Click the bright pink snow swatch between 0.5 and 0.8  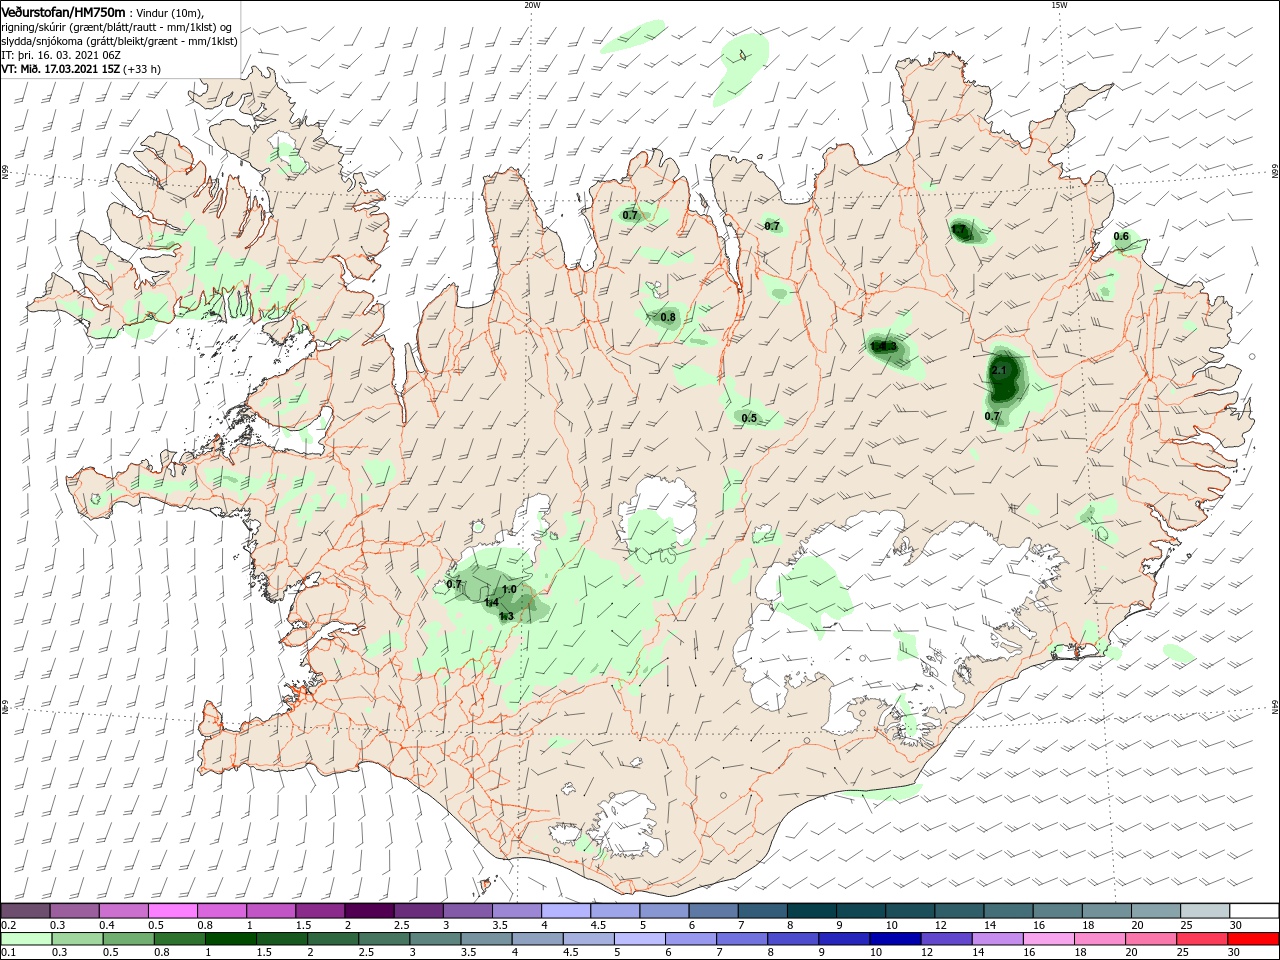coord(172,910)
